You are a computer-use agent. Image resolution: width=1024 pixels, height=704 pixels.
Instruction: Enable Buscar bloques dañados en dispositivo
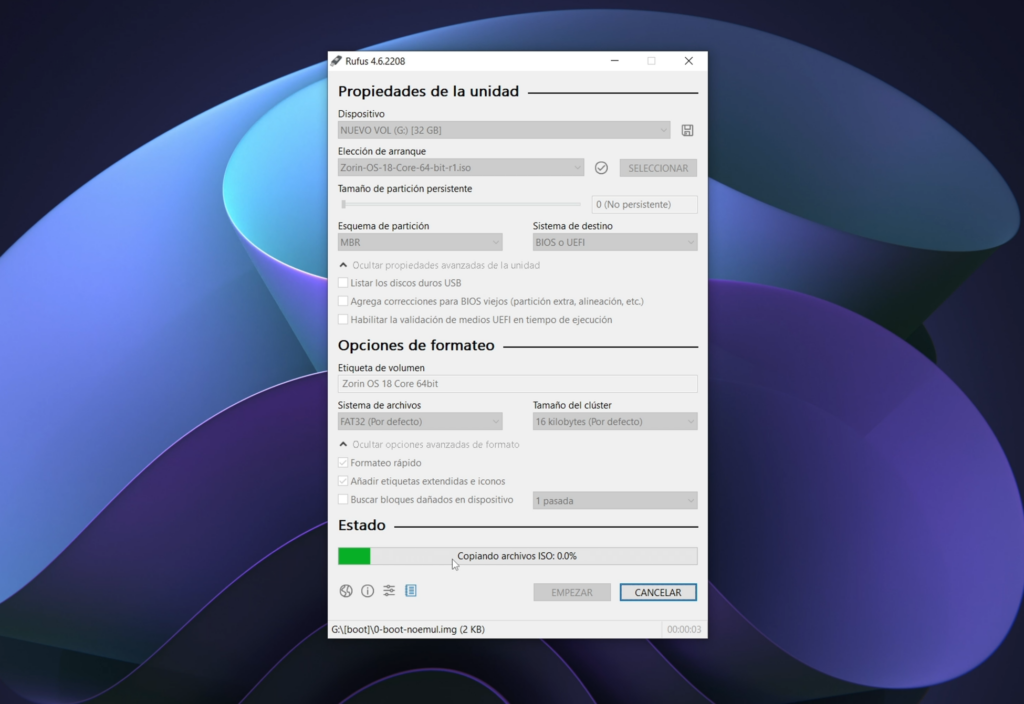click(x=343, y=499)
